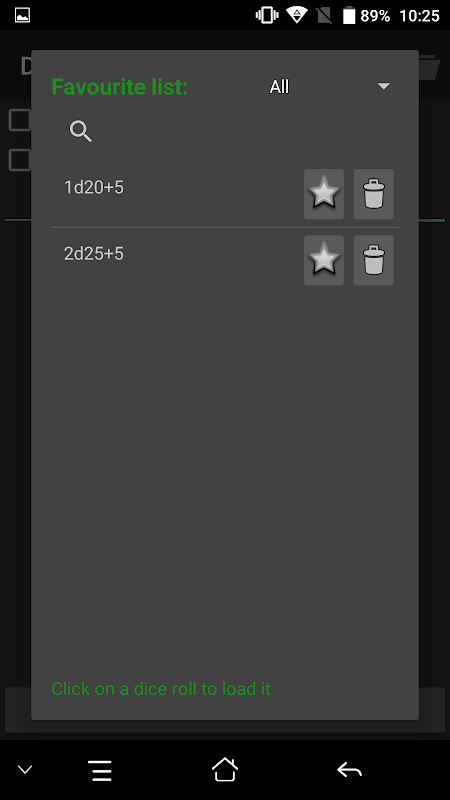Tap the "Favourite list:" heading label
The width and height of the screenshot is (450, 800).
tap(120, 87)
